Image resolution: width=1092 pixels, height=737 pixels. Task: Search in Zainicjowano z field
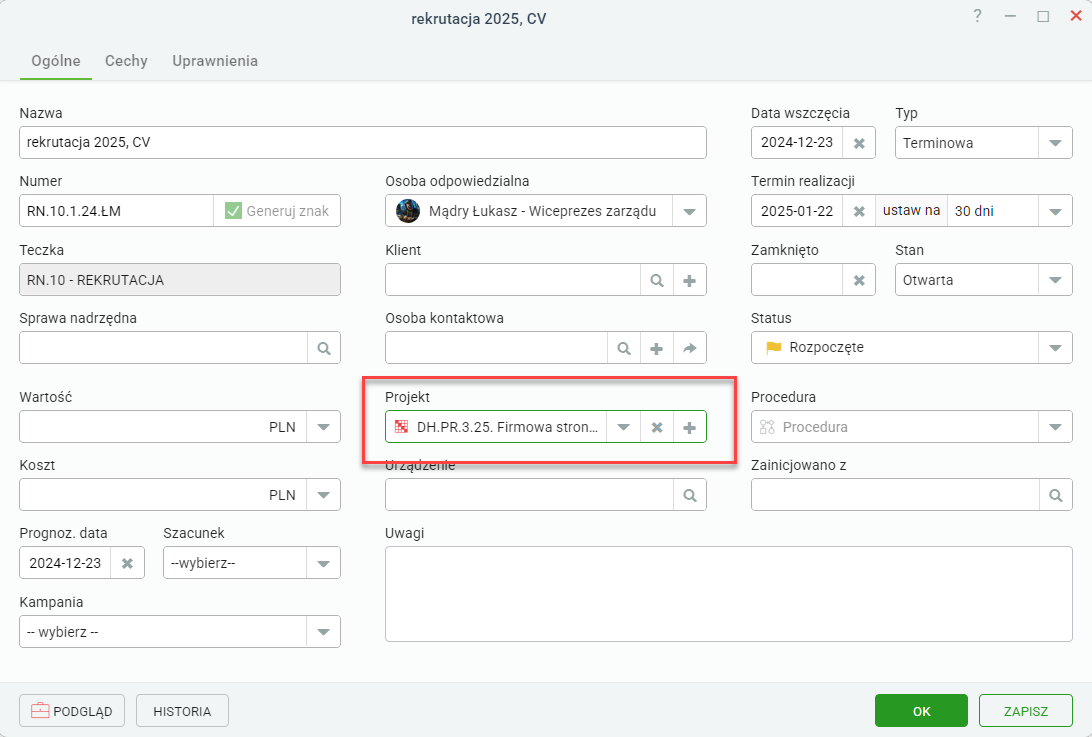pos(1056,495)
